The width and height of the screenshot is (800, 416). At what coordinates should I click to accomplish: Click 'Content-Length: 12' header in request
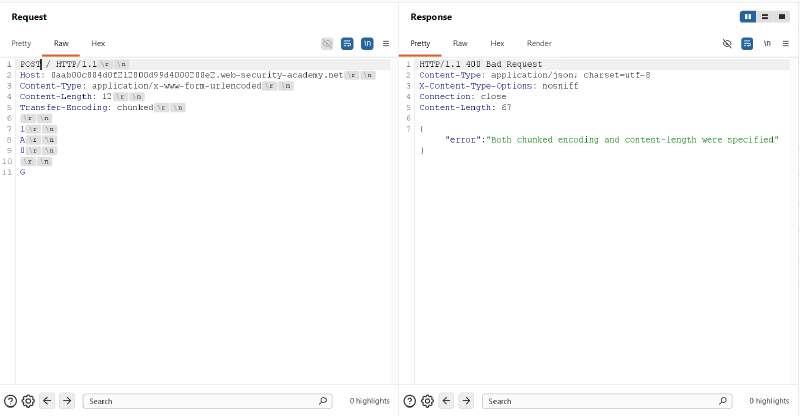(65, 96)
